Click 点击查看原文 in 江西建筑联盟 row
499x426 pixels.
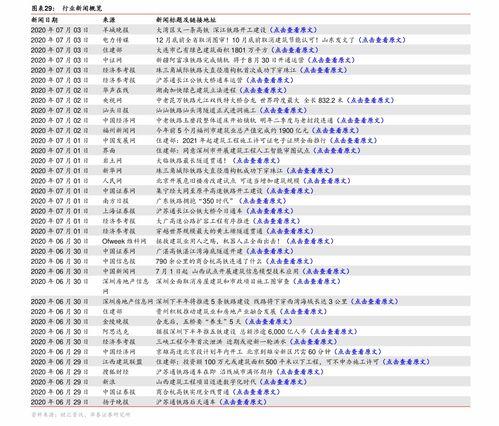point(406,362)
